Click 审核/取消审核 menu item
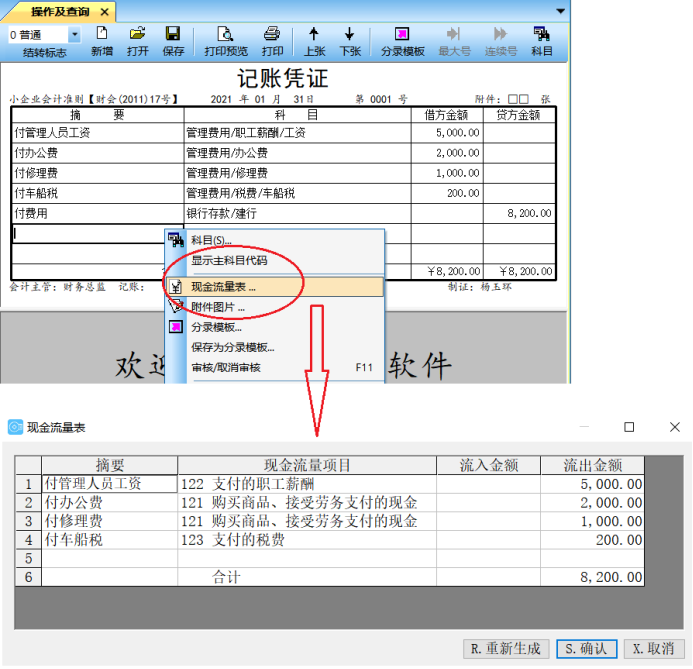 (x=226, y=368)
